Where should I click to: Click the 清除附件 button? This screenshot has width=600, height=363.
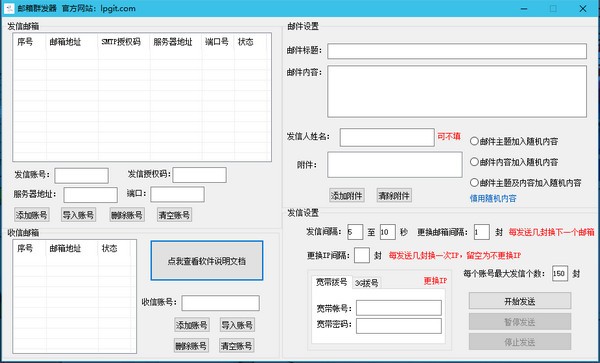pos(394,195)
